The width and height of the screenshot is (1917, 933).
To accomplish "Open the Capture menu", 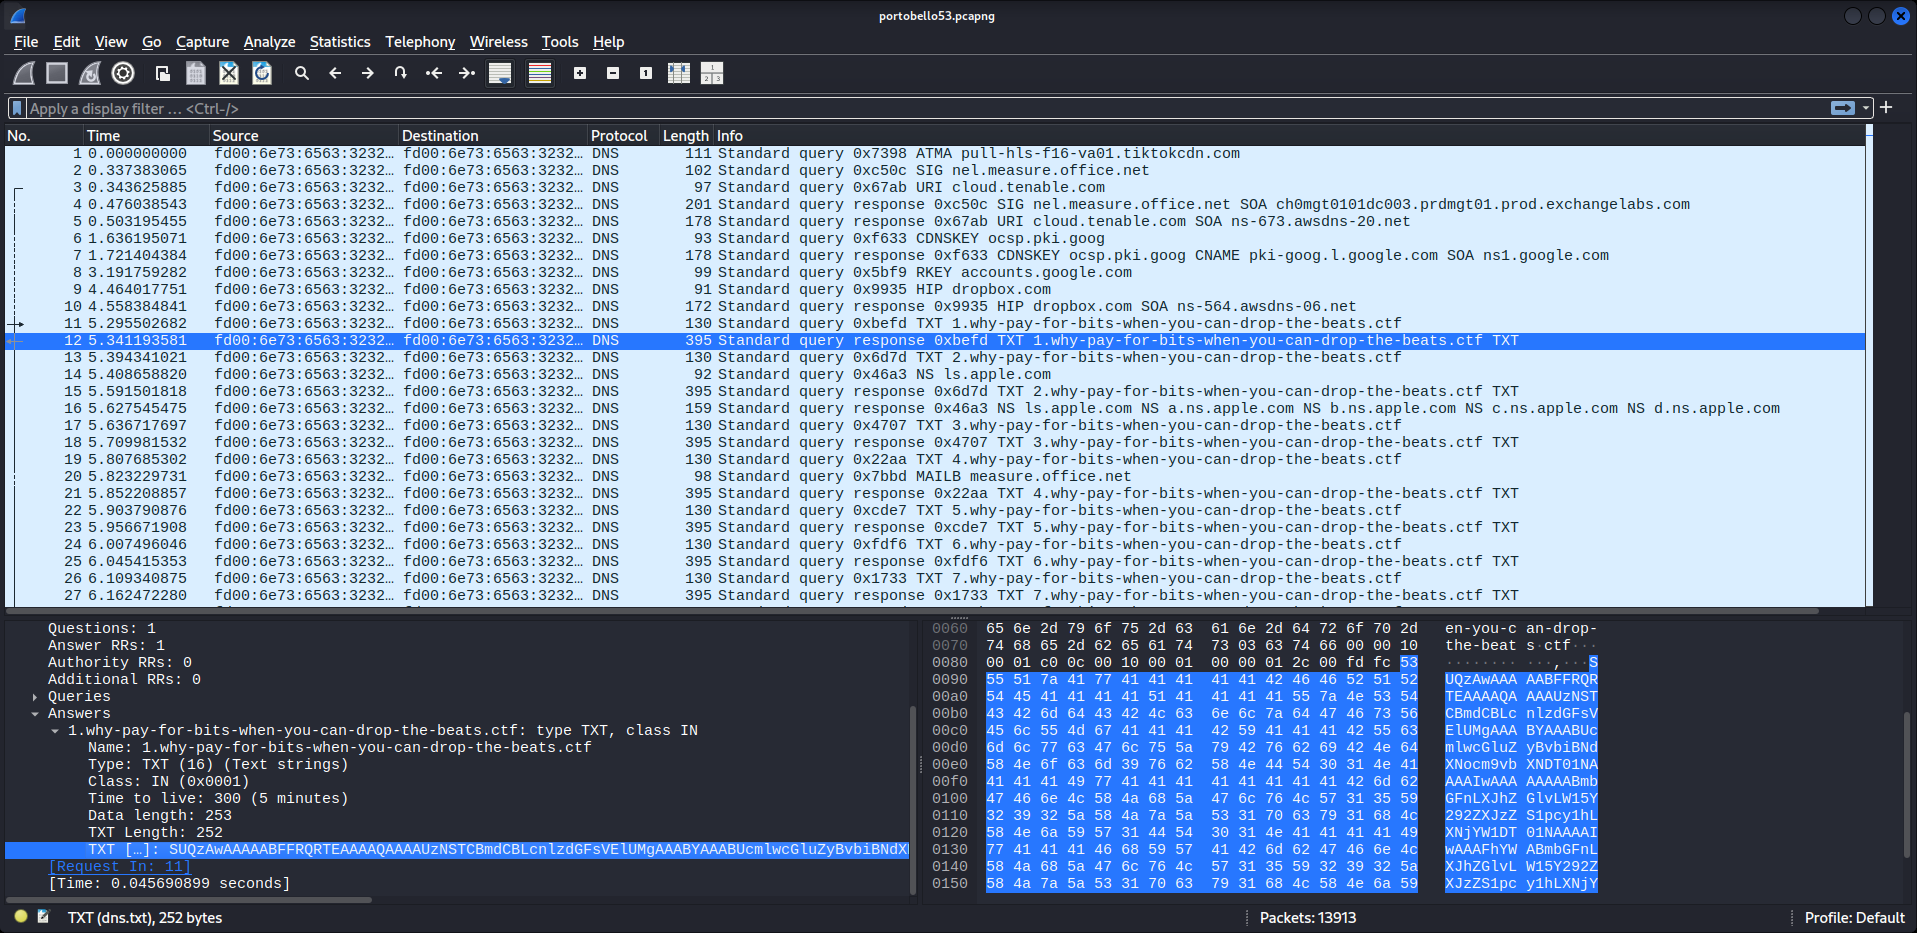I will point(202,42).
